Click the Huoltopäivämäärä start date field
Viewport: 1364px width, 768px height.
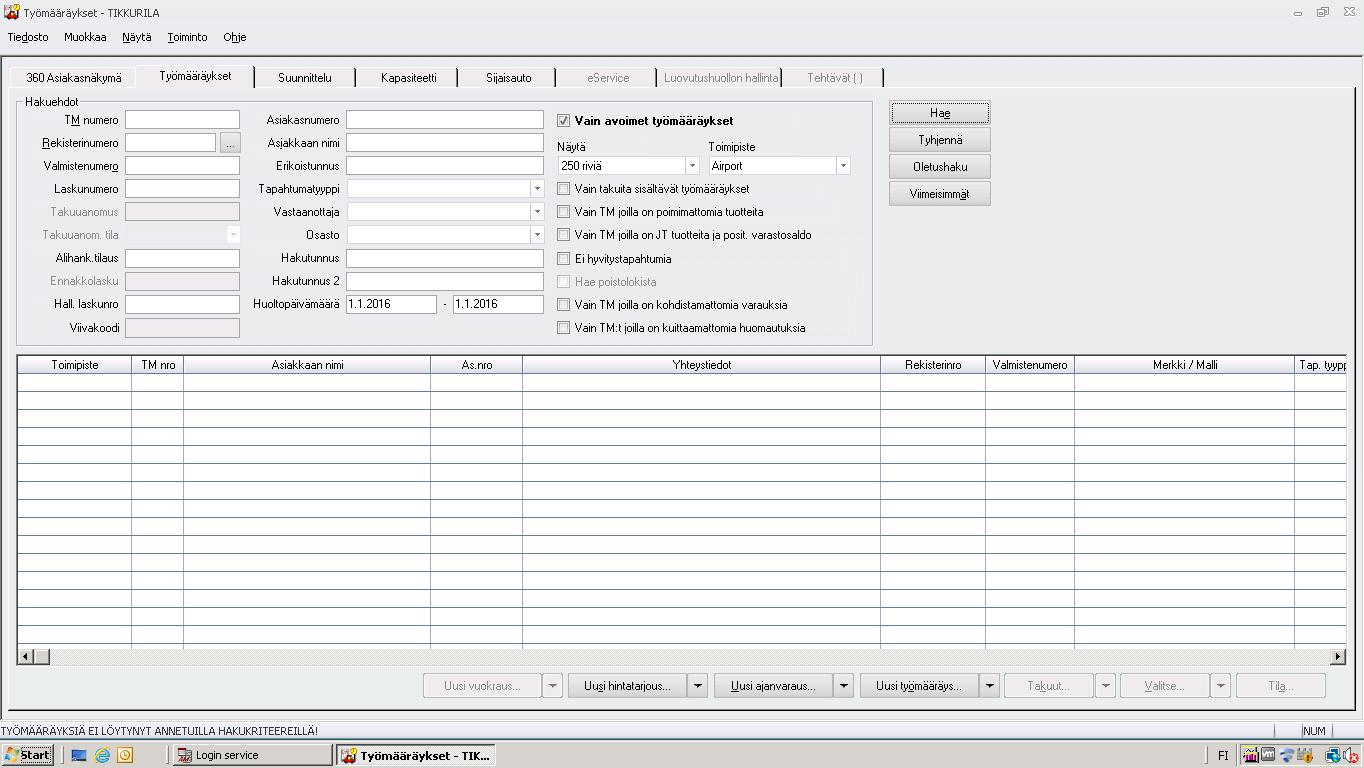[391, 304]
